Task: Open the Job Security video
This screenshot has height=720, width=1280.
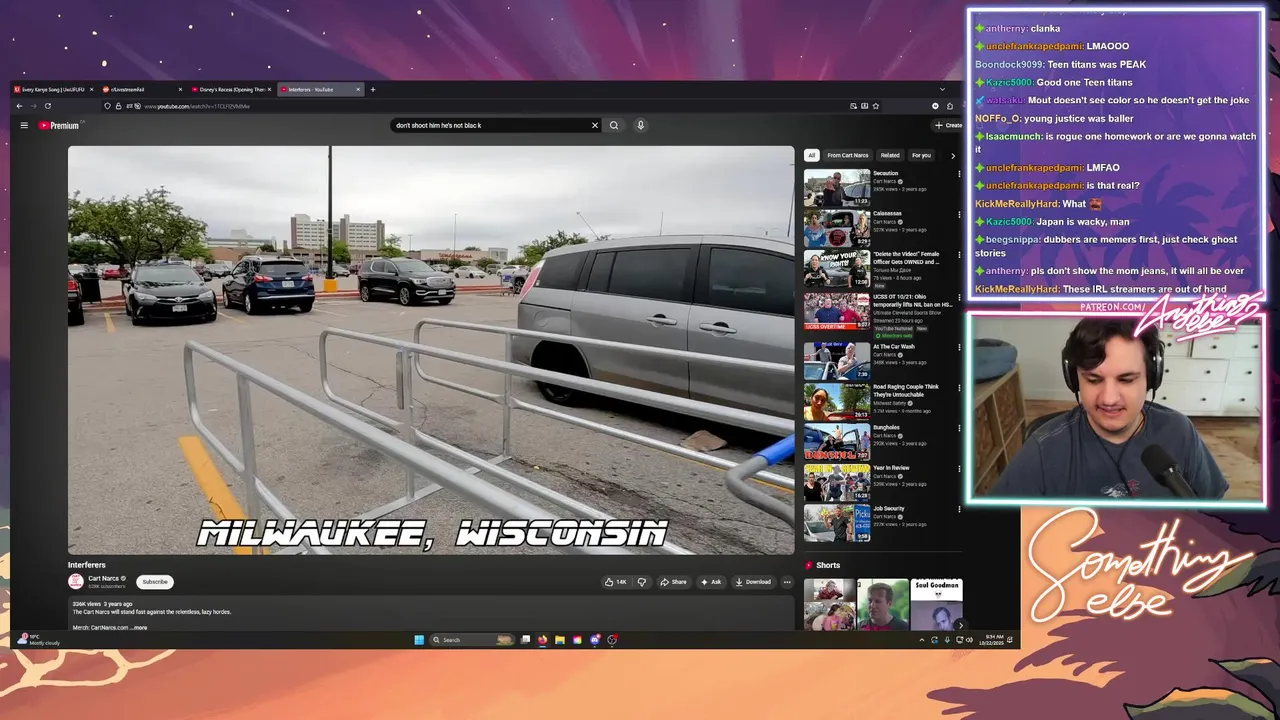Action: click(x=837, y=524)
